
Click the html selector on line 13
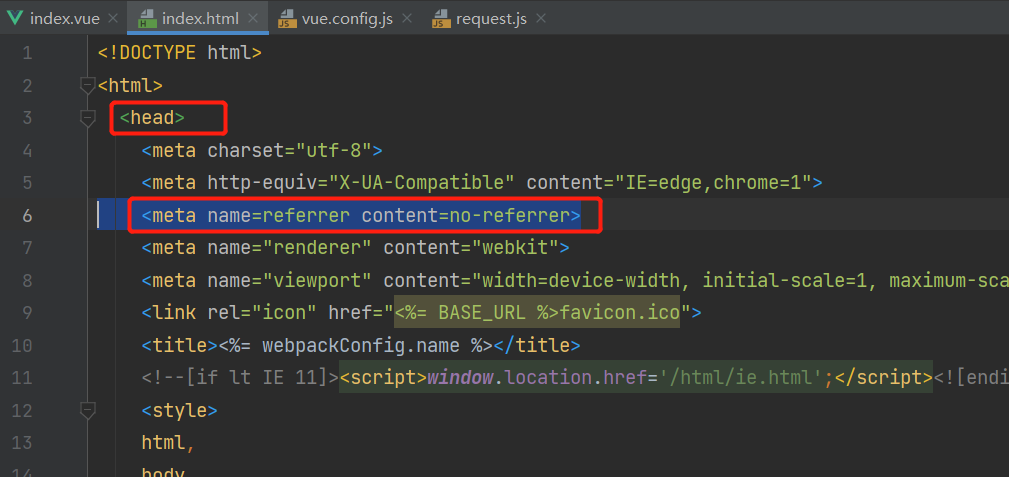[163, 442]
